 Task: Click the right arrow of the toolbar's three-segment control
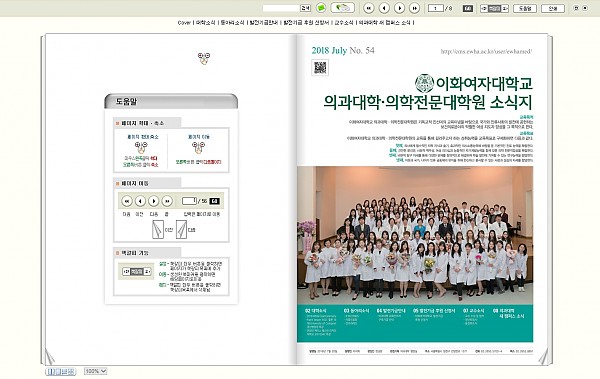coord(505,8)
